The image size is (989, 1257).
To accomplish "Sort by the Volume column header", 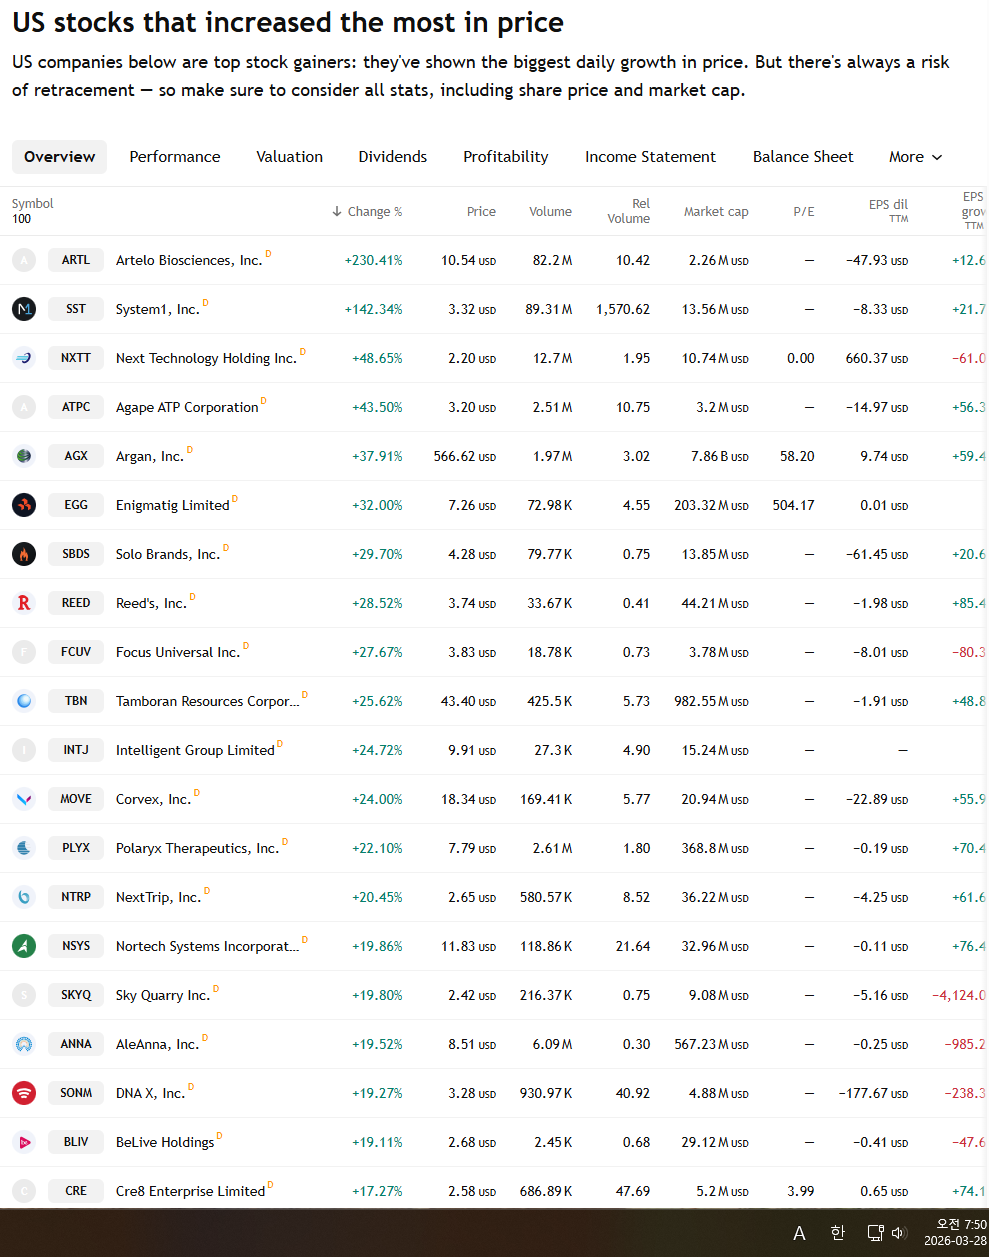I will [551, 211].
